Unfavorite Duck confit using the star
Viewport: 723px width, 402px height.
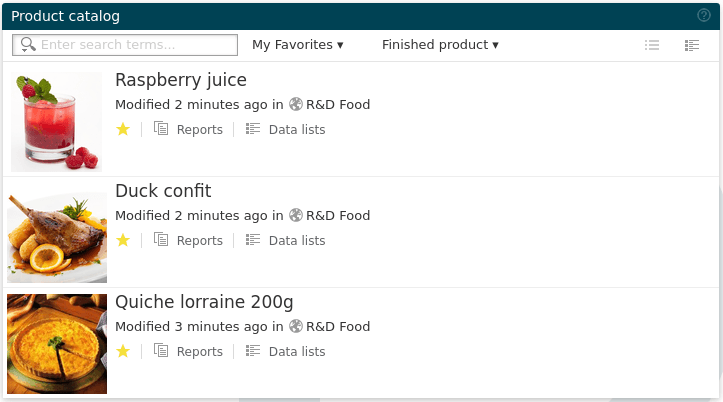tap(123, 240)
